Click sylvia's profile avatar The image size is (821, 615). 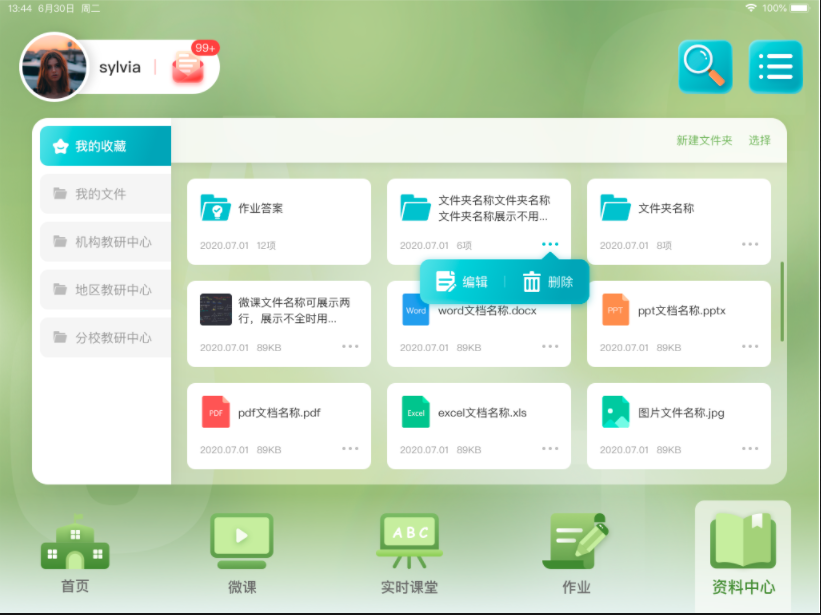(55, 66)
